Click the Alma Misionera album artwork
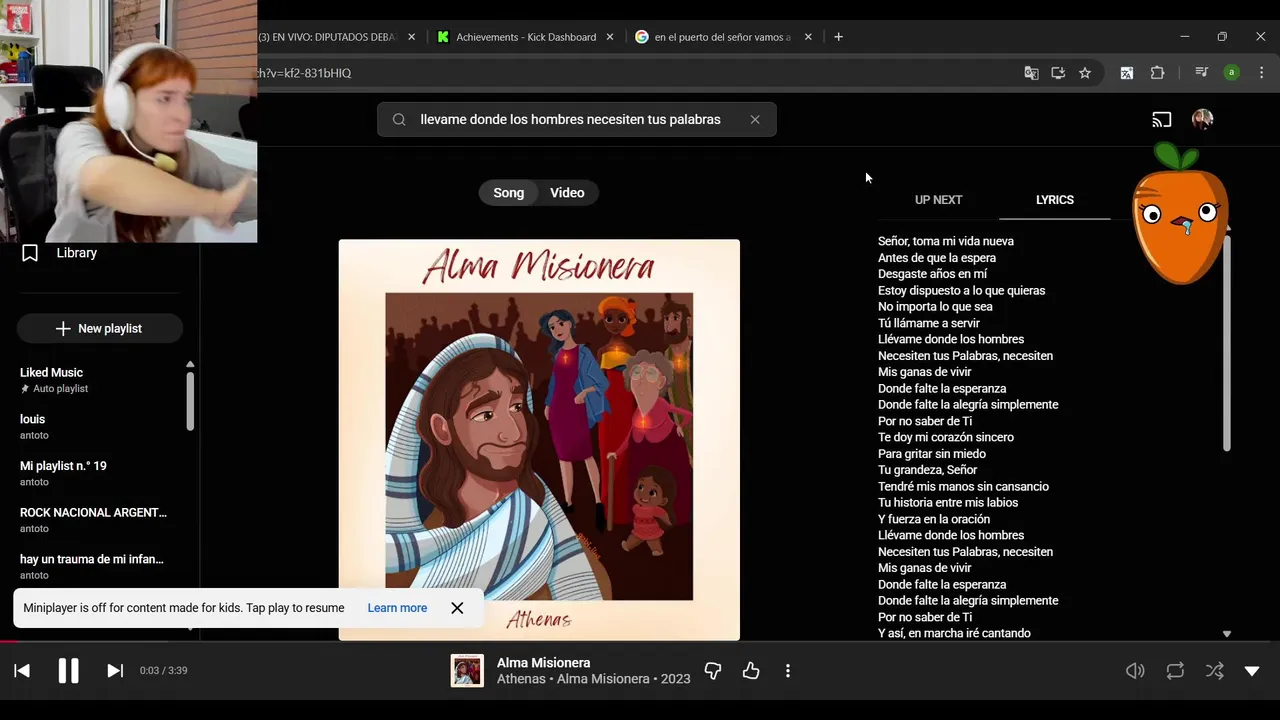This screenshot has height=720, width=1280. pos(539,440)
